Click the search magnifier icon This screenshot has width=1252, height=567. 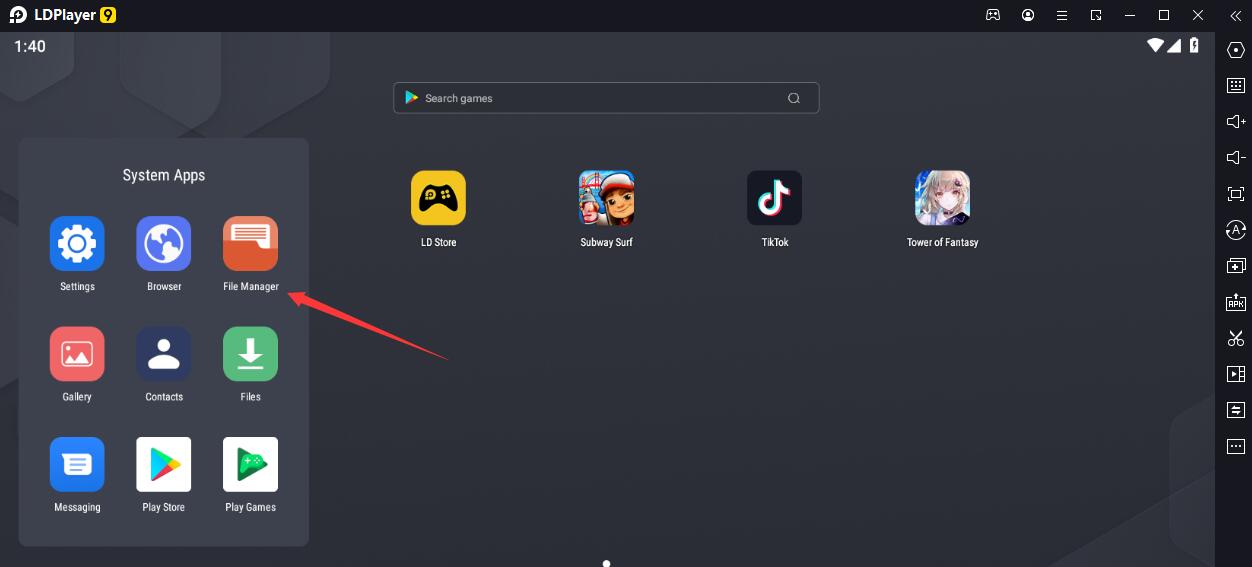[794, 98]
